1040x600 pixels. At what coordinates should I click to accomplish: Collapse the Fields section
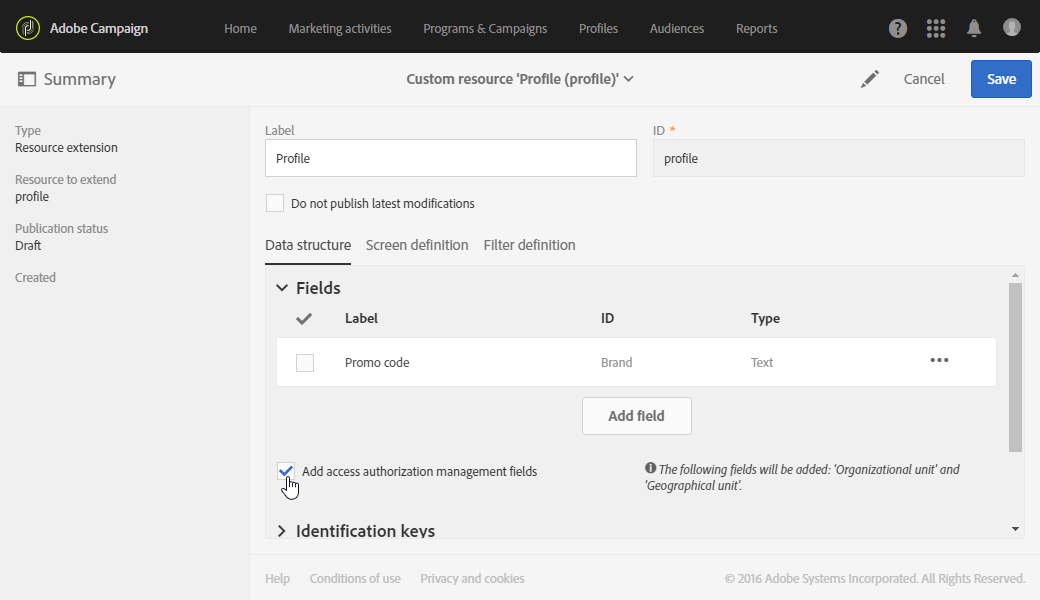[x=282, y=288]
